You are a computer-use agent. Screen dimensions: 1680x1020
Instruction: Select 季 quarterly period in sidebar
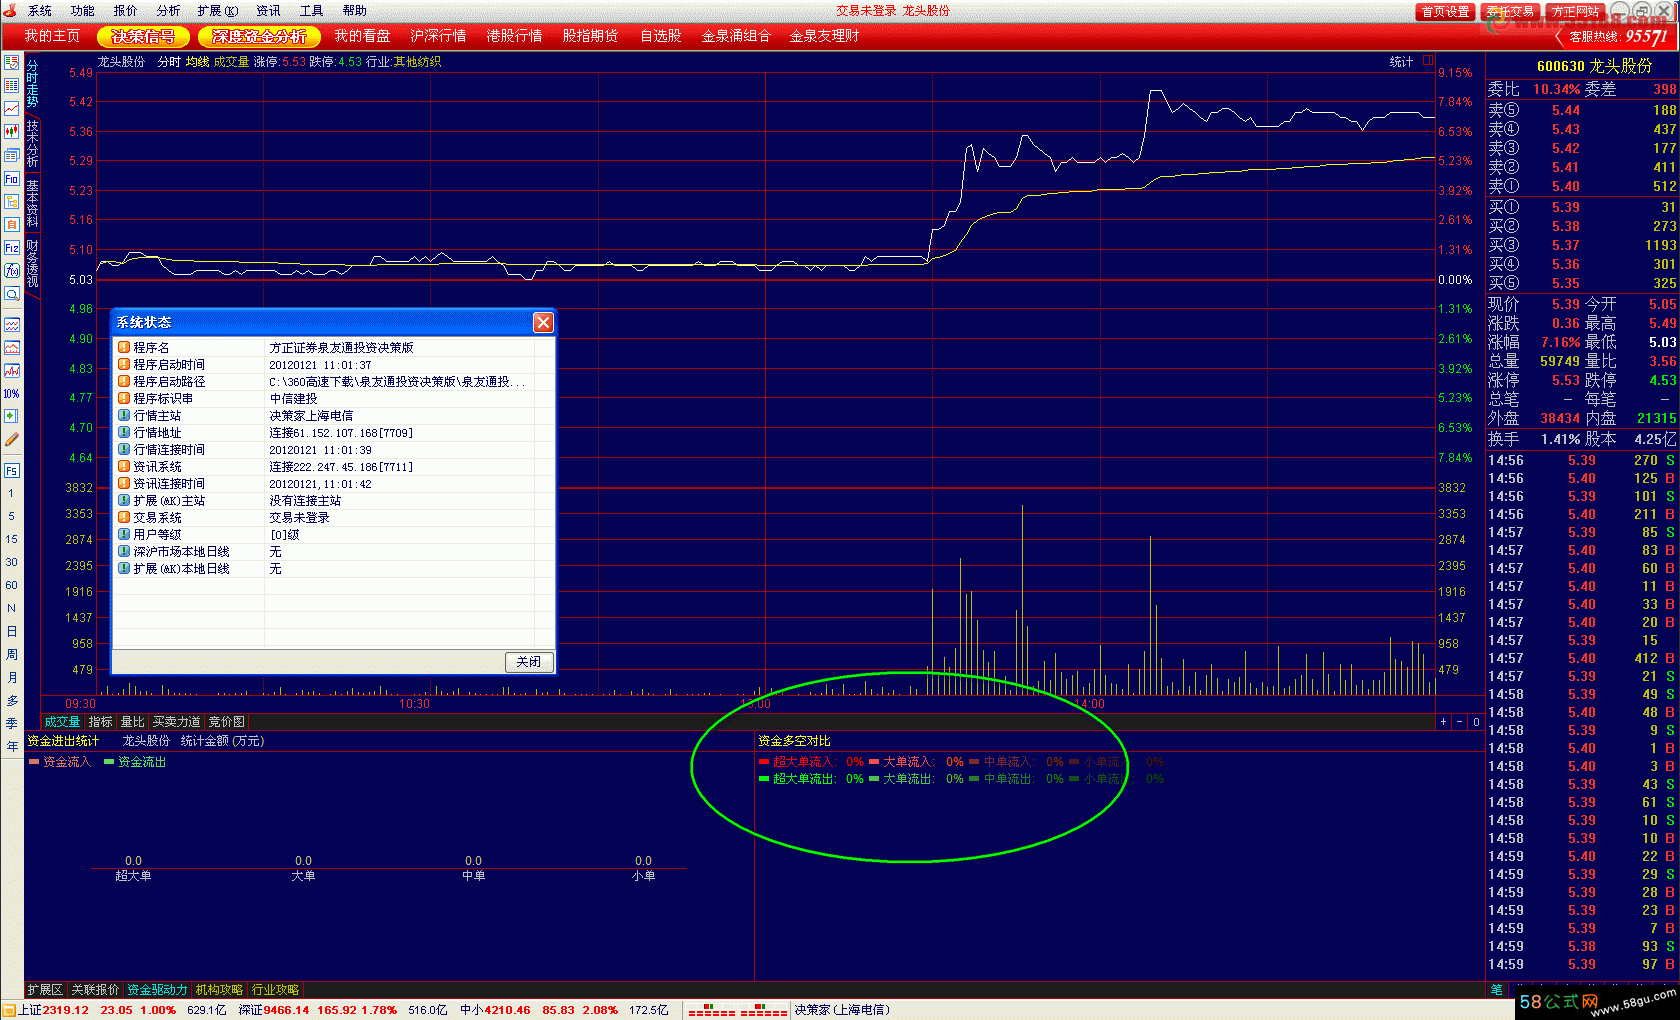[12, 723]
